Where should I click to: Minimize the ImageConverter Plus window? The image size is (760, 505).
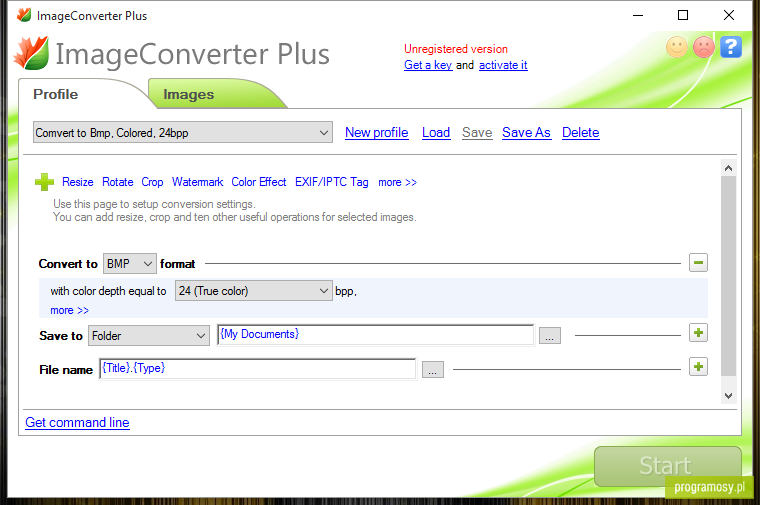pos(638,16)
